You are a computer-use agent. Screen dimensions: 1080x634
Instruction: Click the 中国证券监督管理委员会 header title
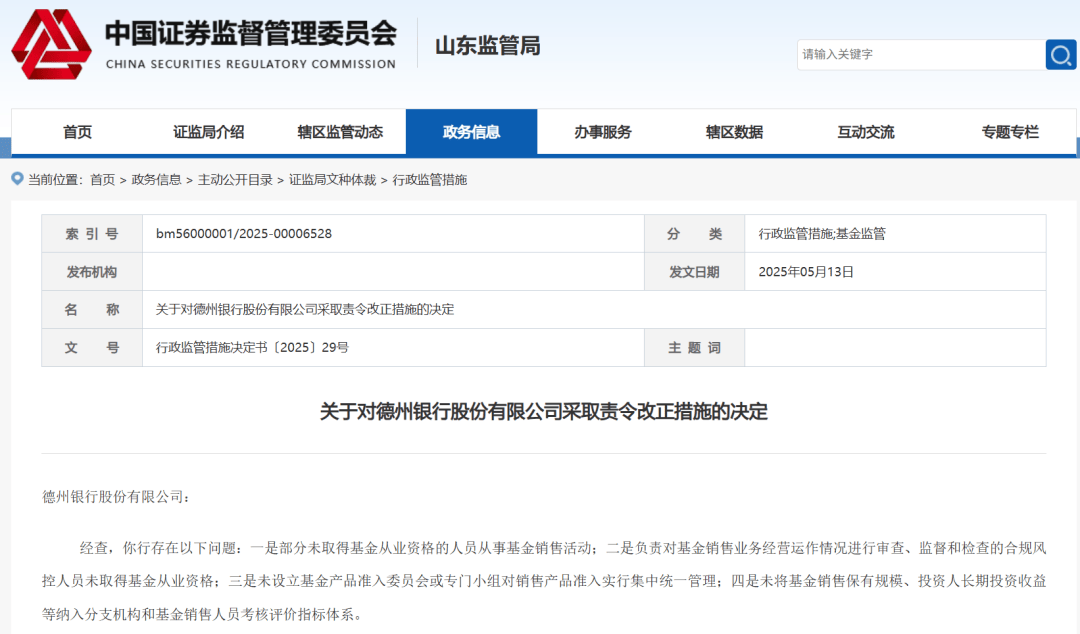pyautogui.click(x=251, y=33)
